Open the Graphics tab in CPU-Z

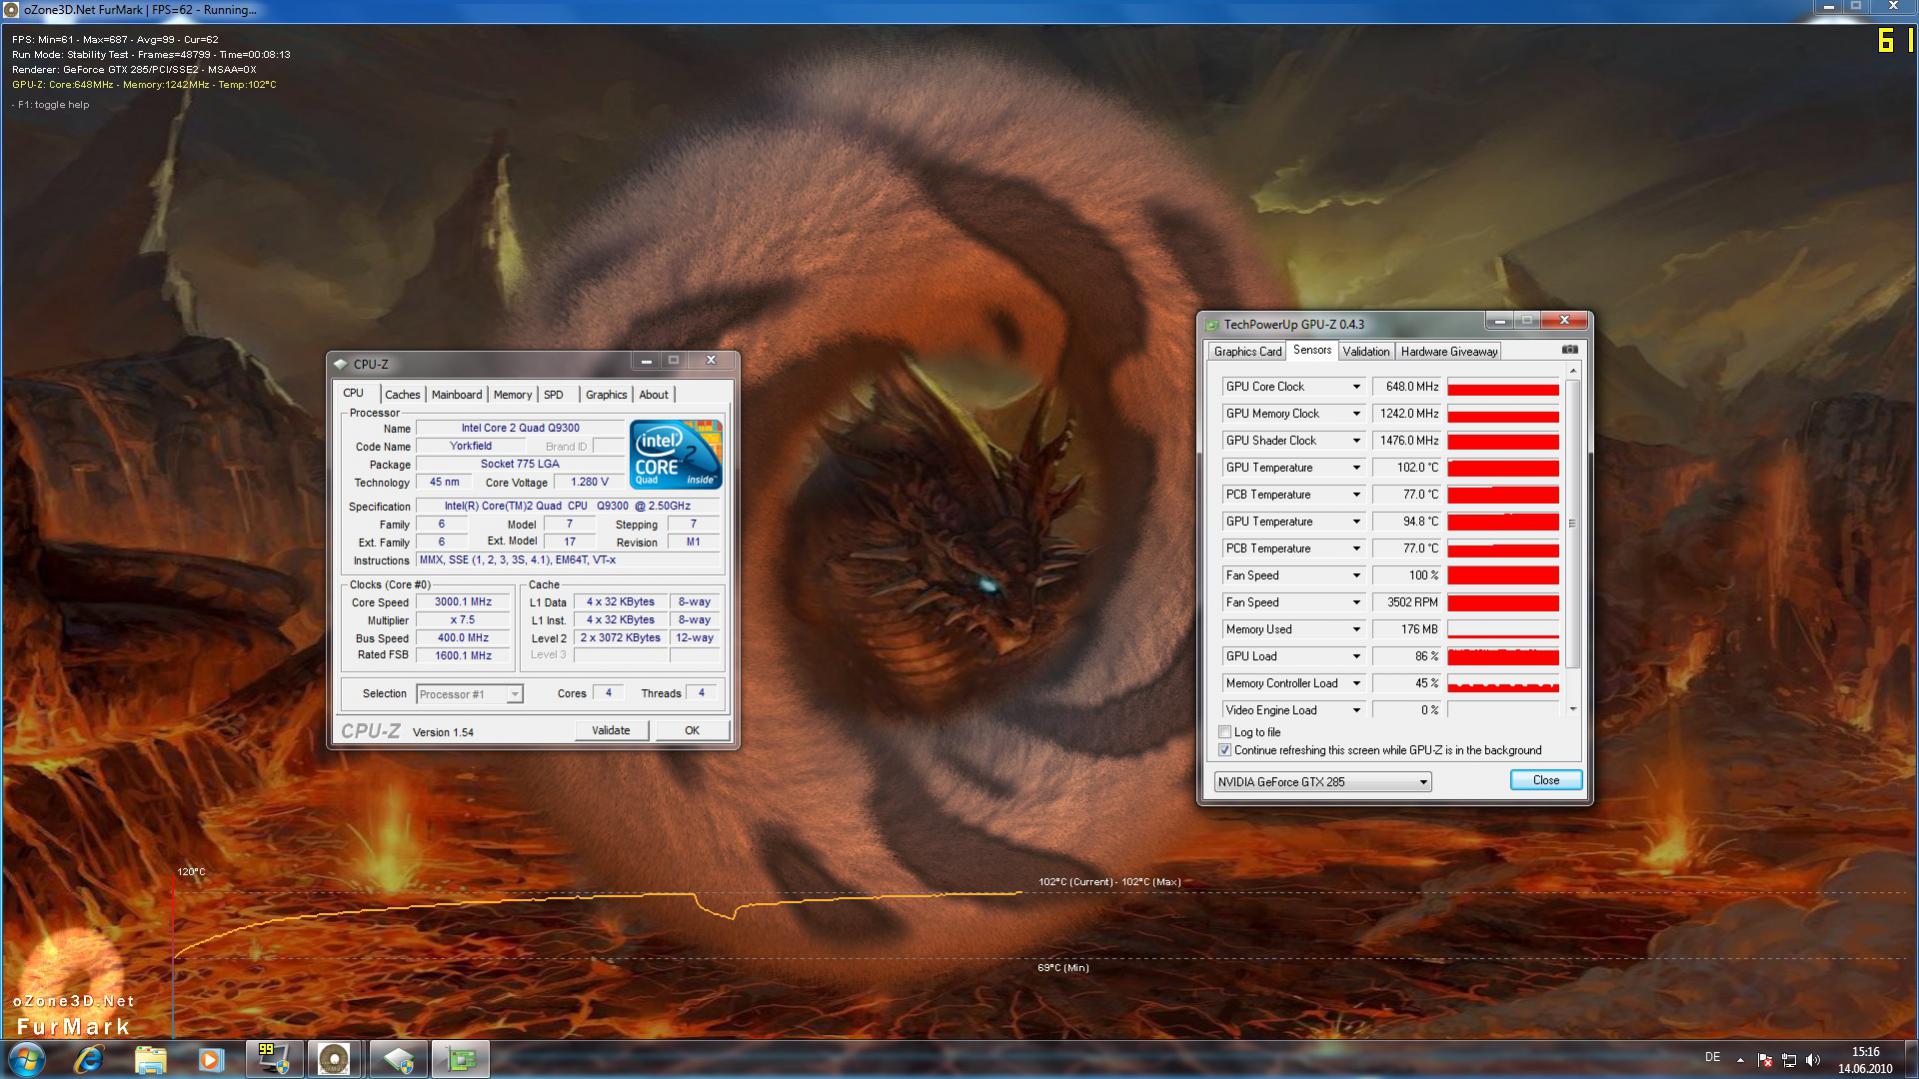(x=606, y=395)
